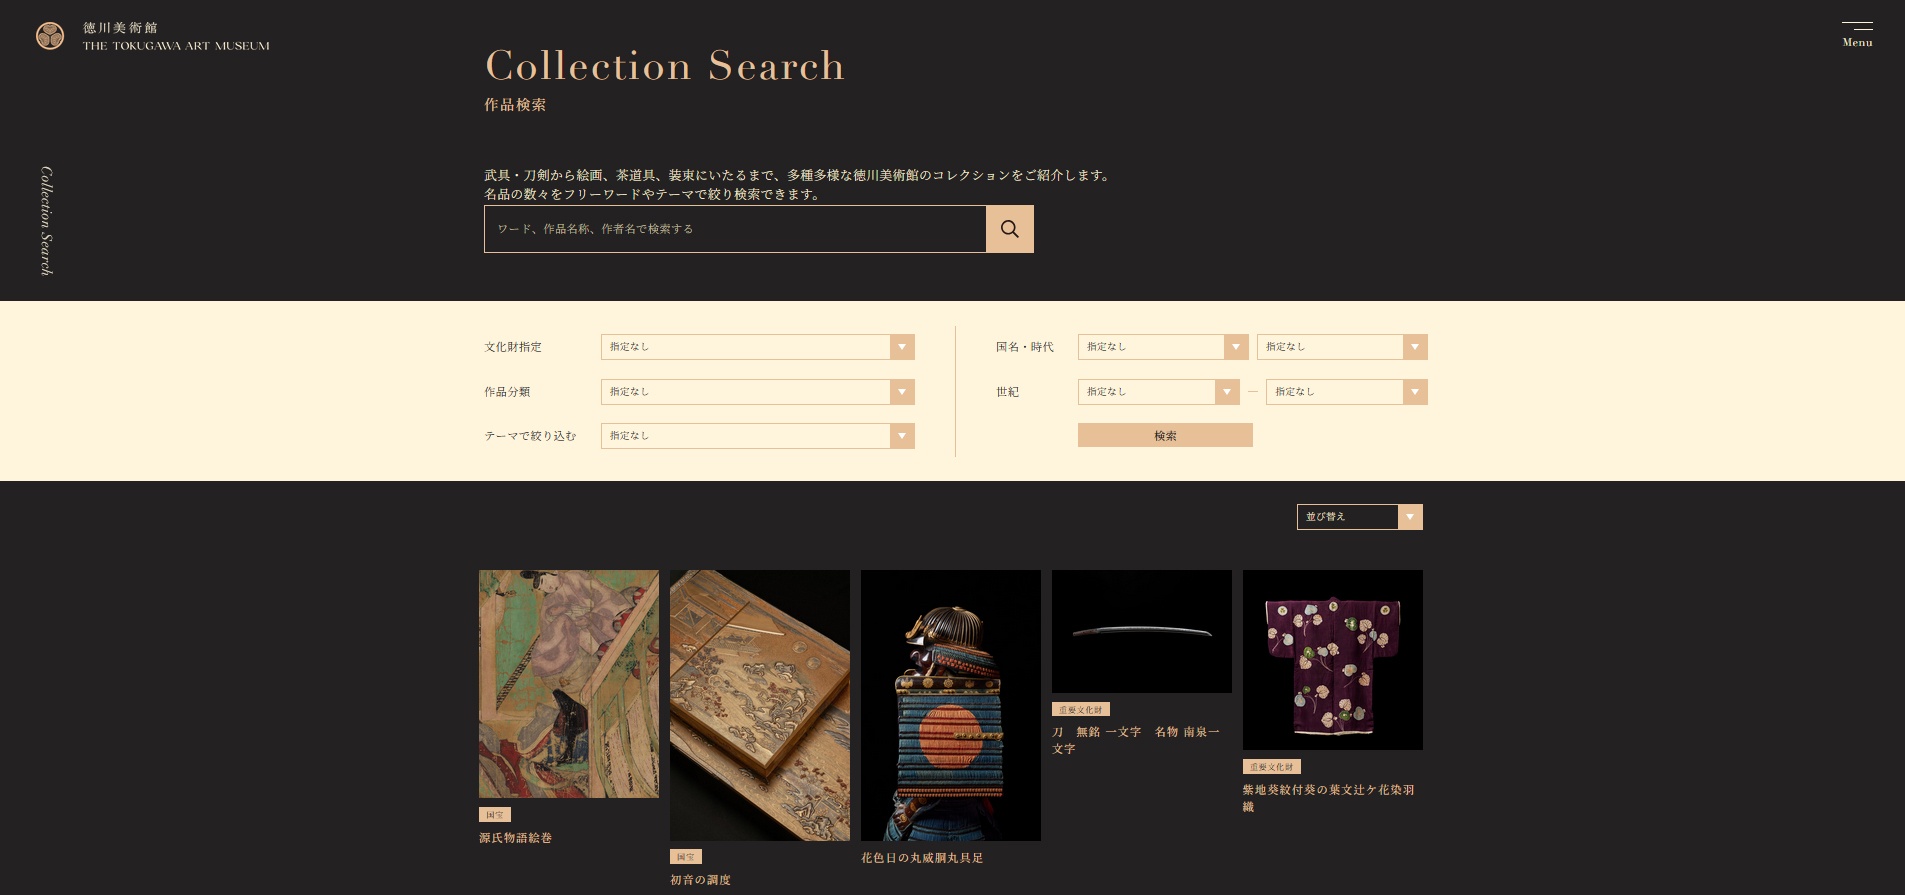This screenshot has height=895, width=1905.
Task: Click the 重要文化財 badge under the purple haori
Action: pos(1271,767)
